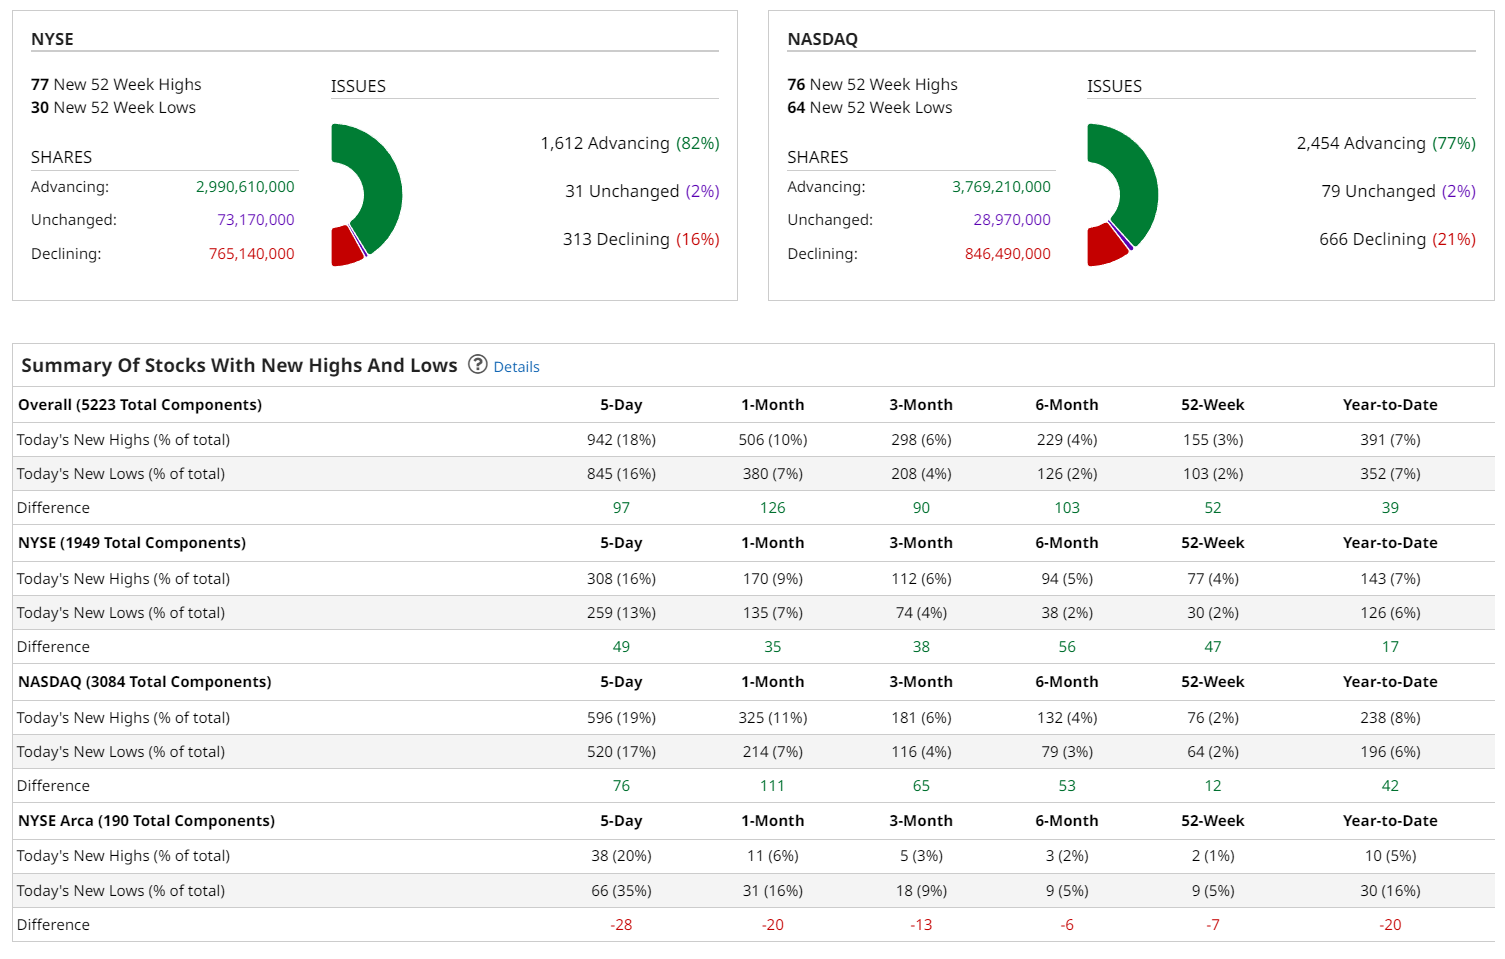Viewport: 1505px width, 959px height.
Task: Click the 'Summary Of Stocks With New Highs And Lows' title
Action: coord(239,365)
